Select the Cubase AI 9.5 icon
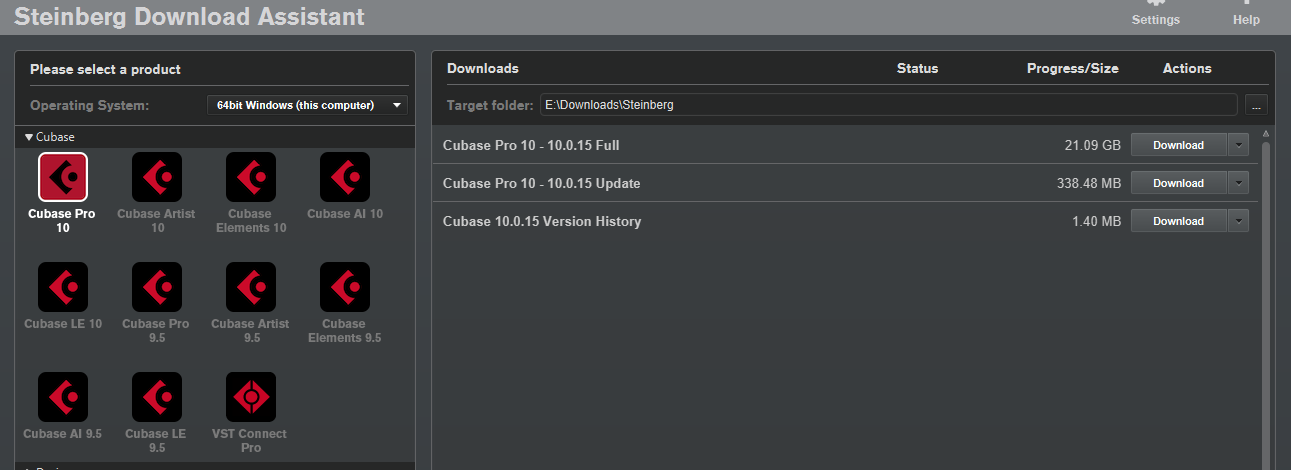 (x=62, y=397)
